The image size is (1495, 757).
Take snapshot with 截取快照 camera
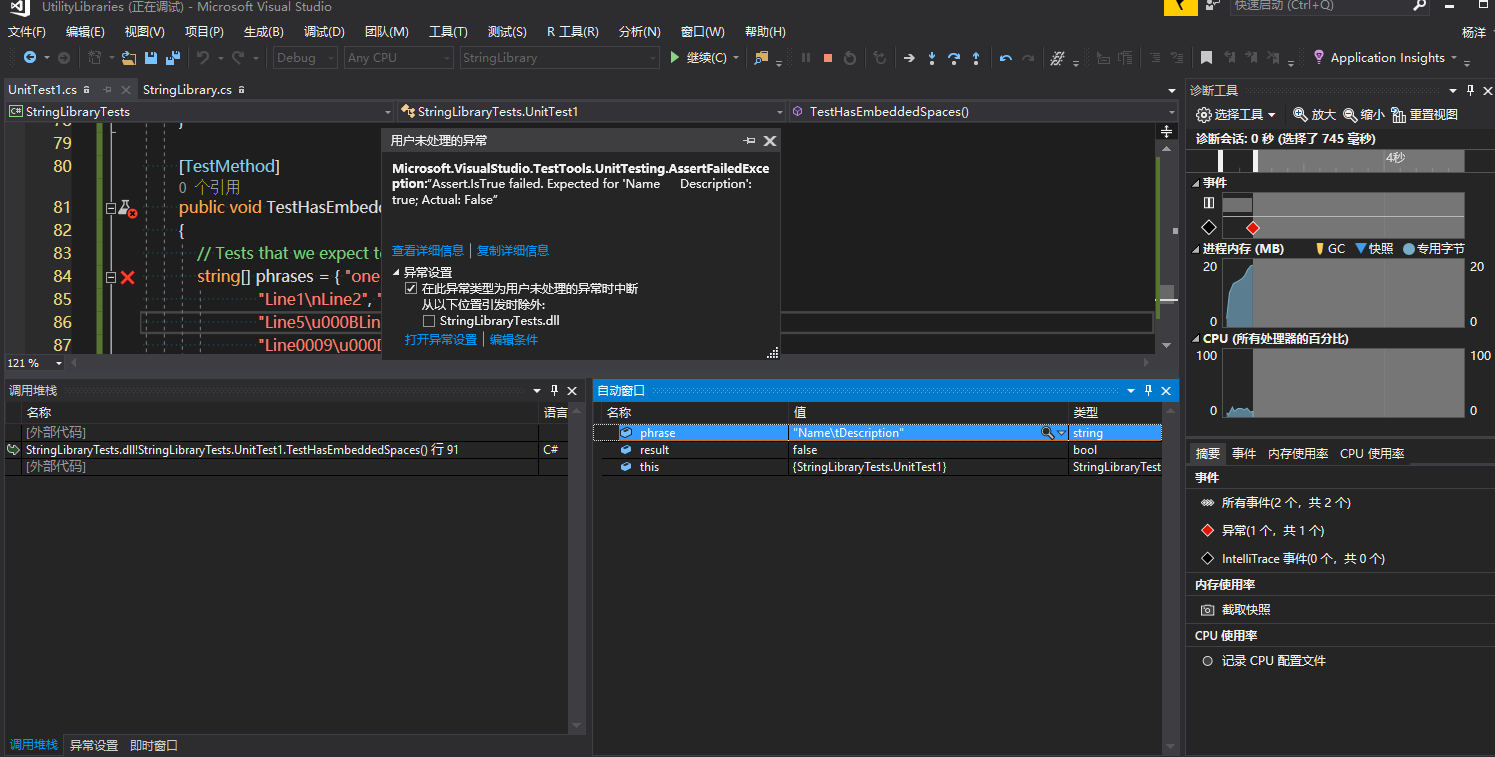[1208, 609]
